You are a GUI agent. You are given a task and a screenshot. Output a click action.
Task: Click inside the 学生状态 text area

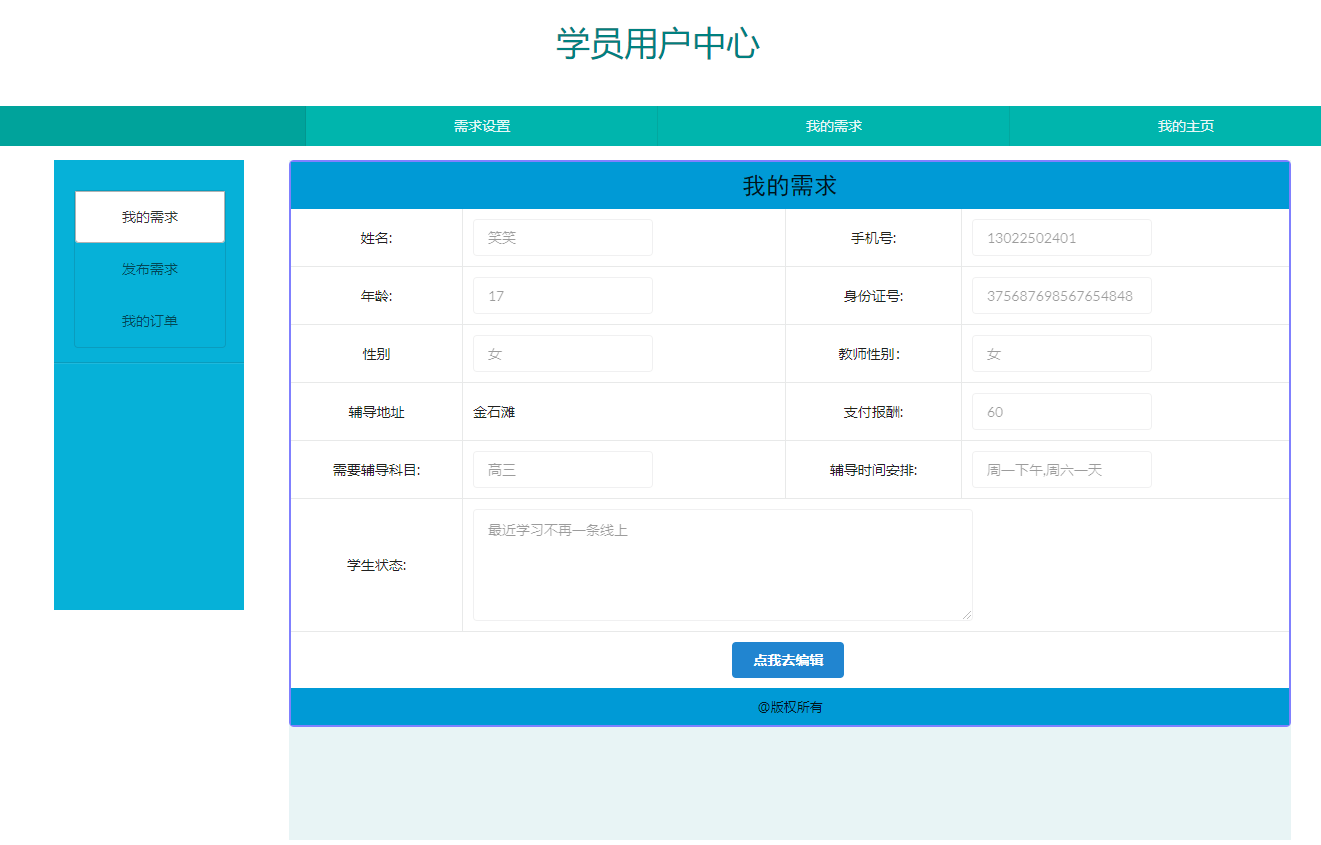click(722, 563)
